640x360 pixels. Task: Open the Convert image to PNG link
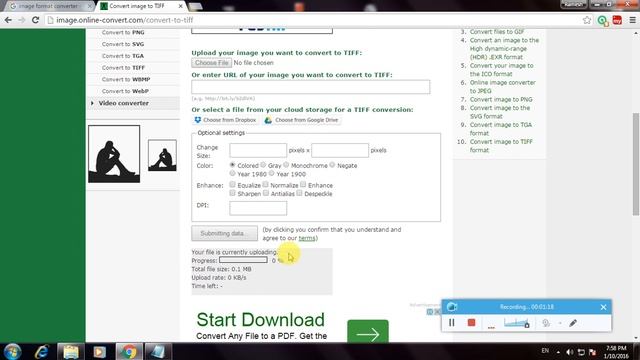[x=501, y=100]
